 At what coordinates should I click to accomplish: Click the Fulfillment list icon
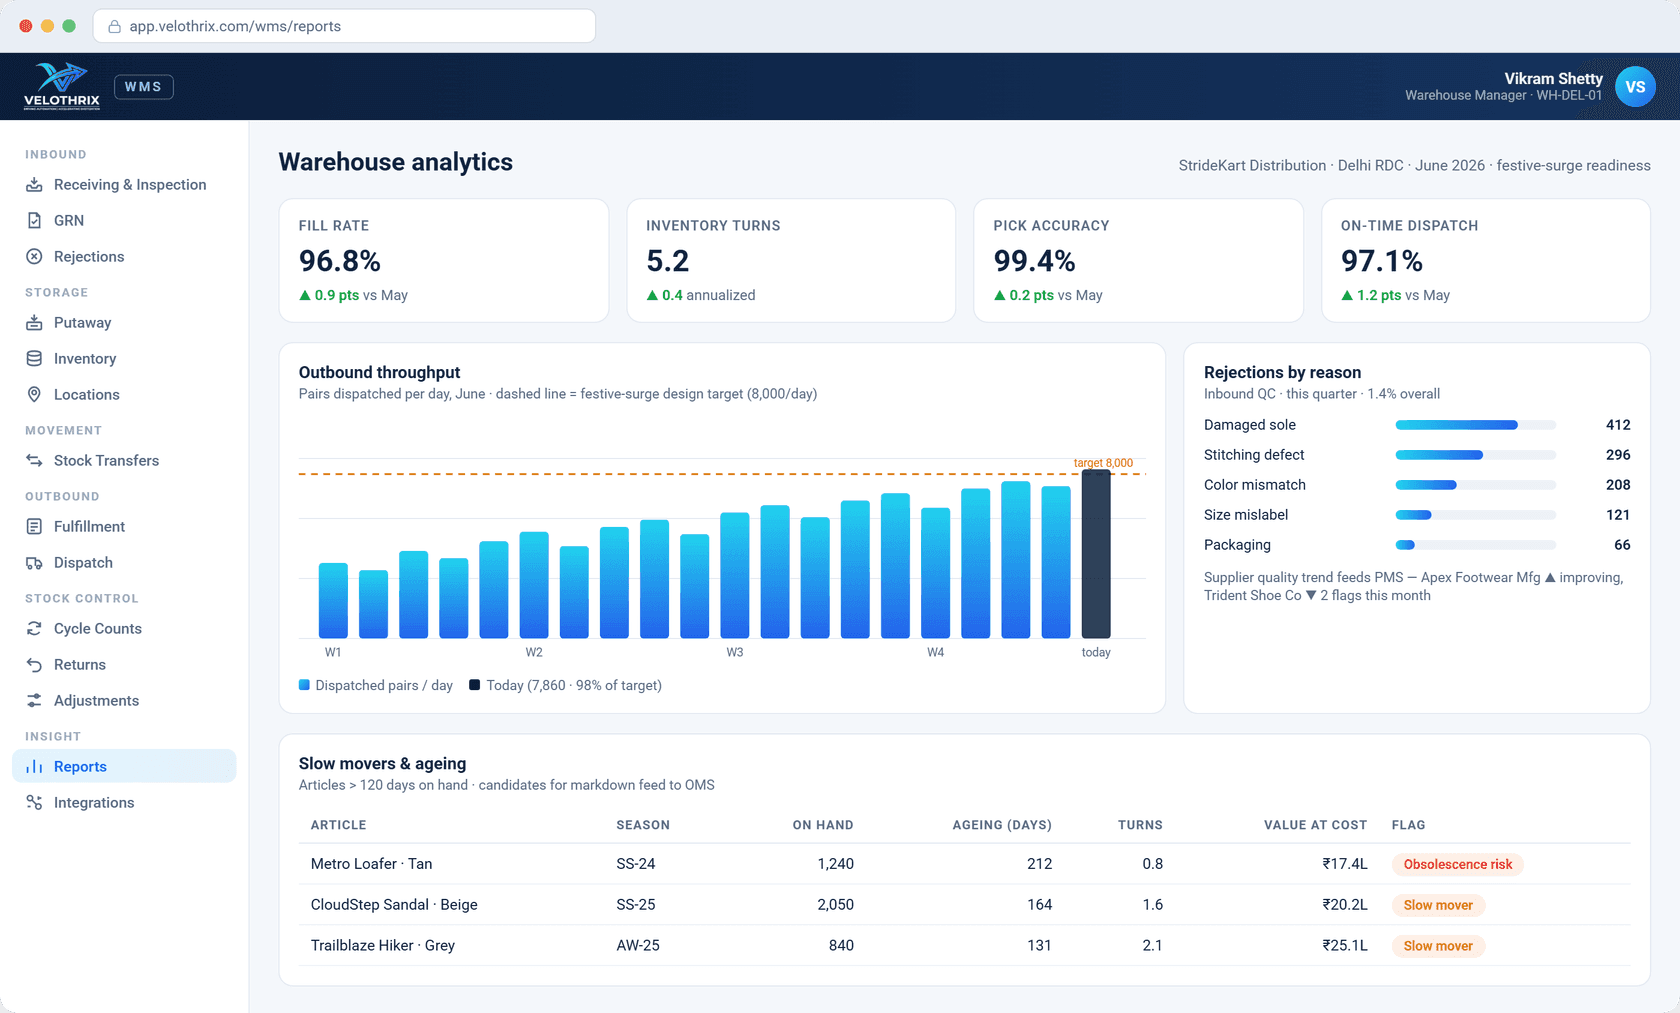[x=34, y=527]
